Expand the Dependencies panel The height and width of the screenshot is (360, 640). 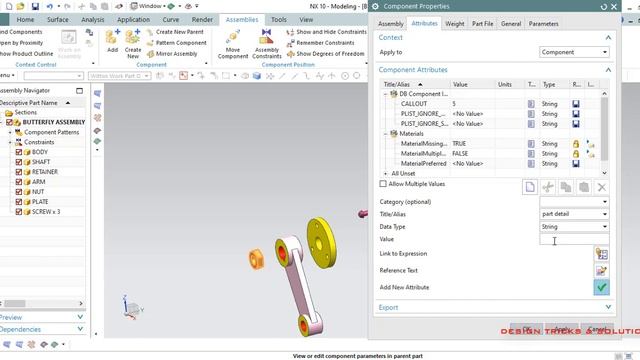tap(80, 329)
